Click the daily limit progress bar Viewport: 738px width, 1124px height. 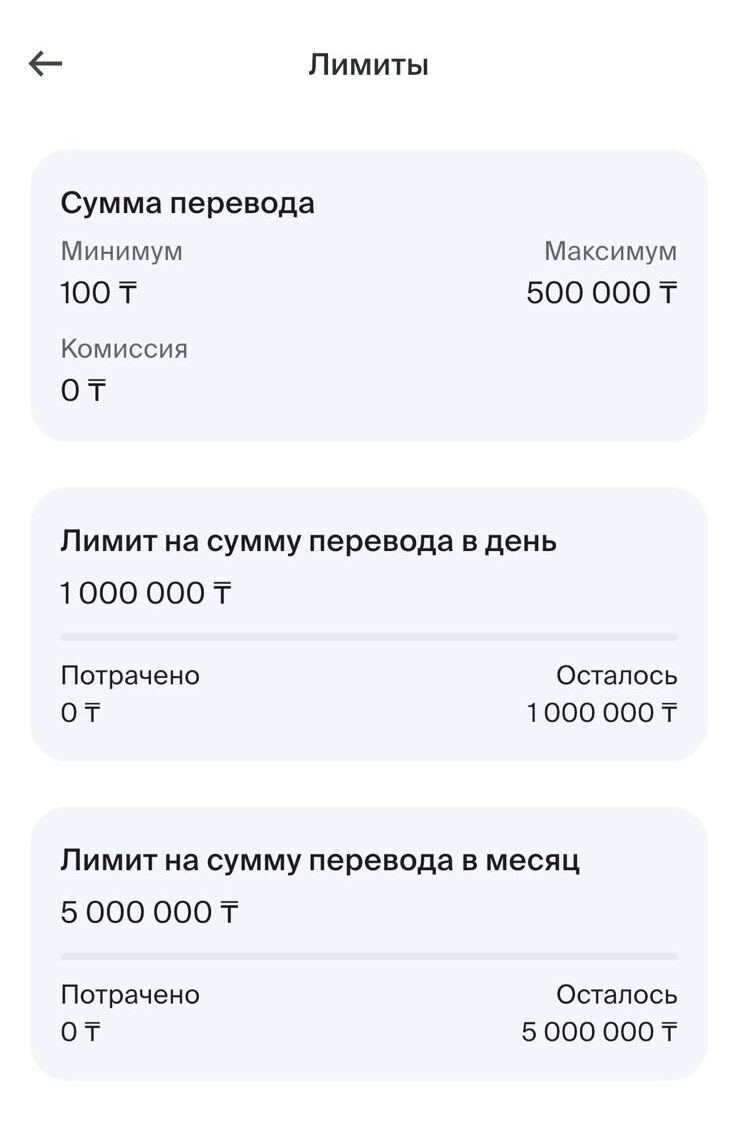[x=368, y=637]
